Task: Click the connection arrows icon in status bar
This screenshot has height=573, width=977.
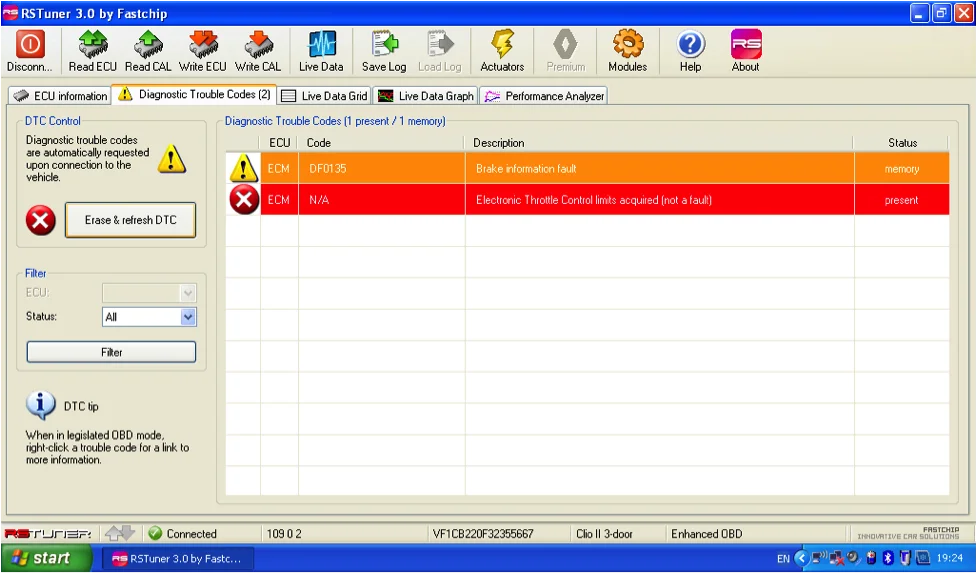Action: pyautogui.click(x=120, y=533)
